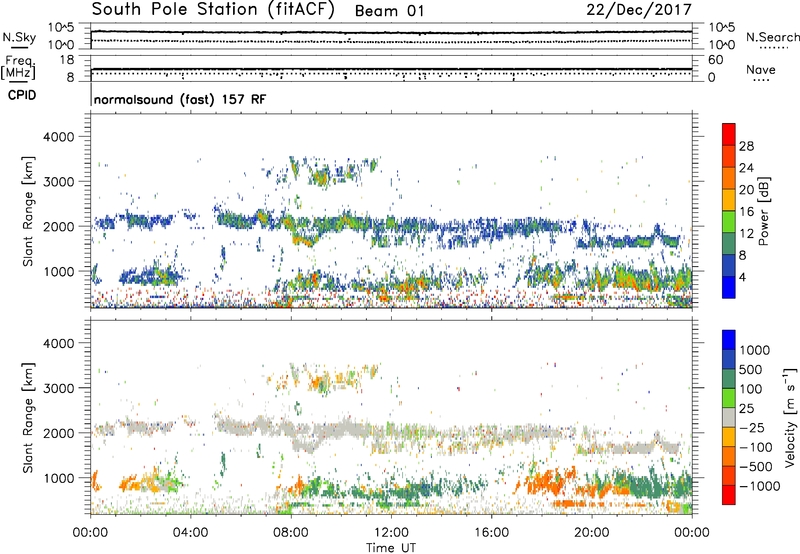Click the 'South Pole Station (fitACF)' title
Viewport: 800px width, 554px height.
click(213, 10)
